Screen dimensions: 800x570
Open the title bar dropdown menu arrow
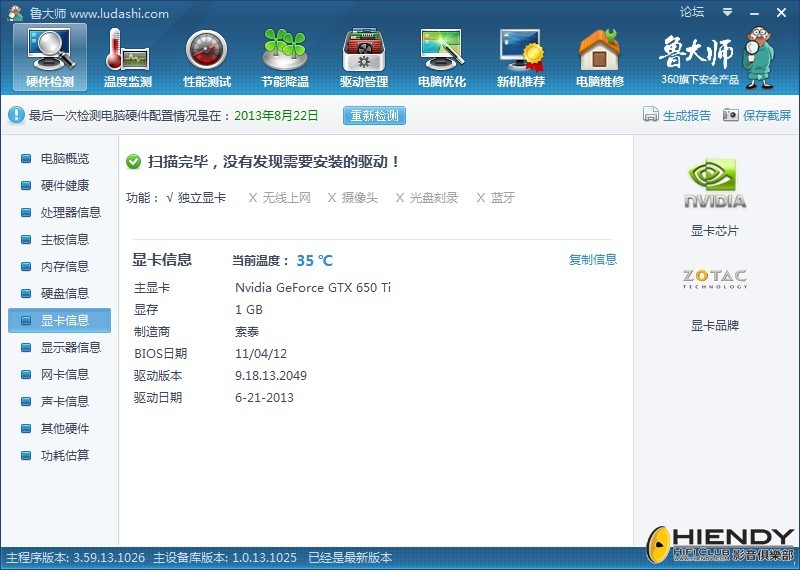(728, 12)
